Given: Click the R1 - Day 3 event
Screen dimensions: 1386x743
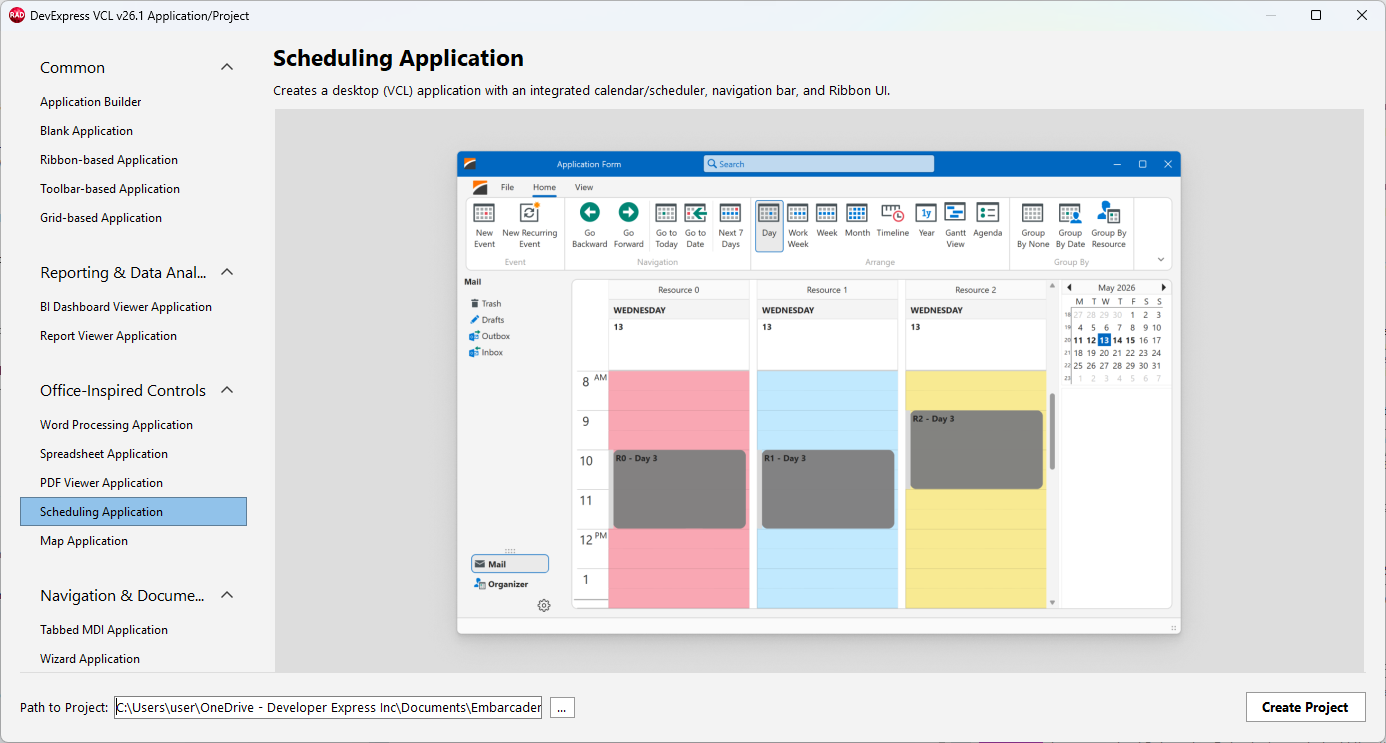Looking at the screenshot, I should [828, 489].
